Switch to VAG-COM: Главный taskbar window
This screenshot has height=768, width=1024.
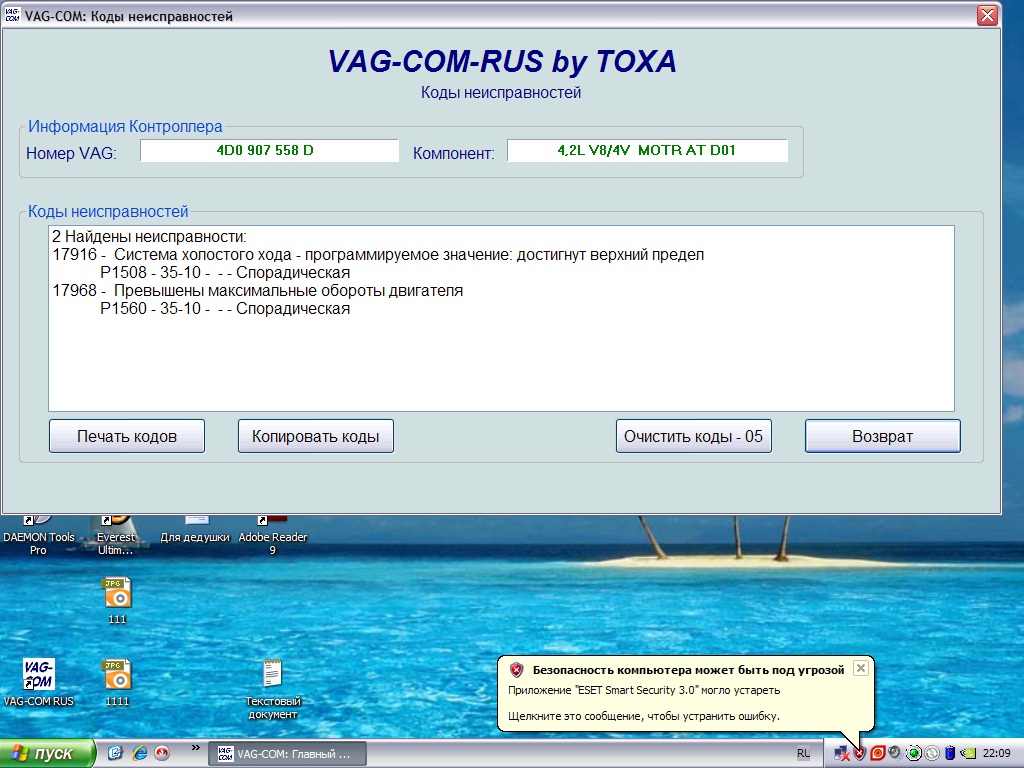(286, 753)
